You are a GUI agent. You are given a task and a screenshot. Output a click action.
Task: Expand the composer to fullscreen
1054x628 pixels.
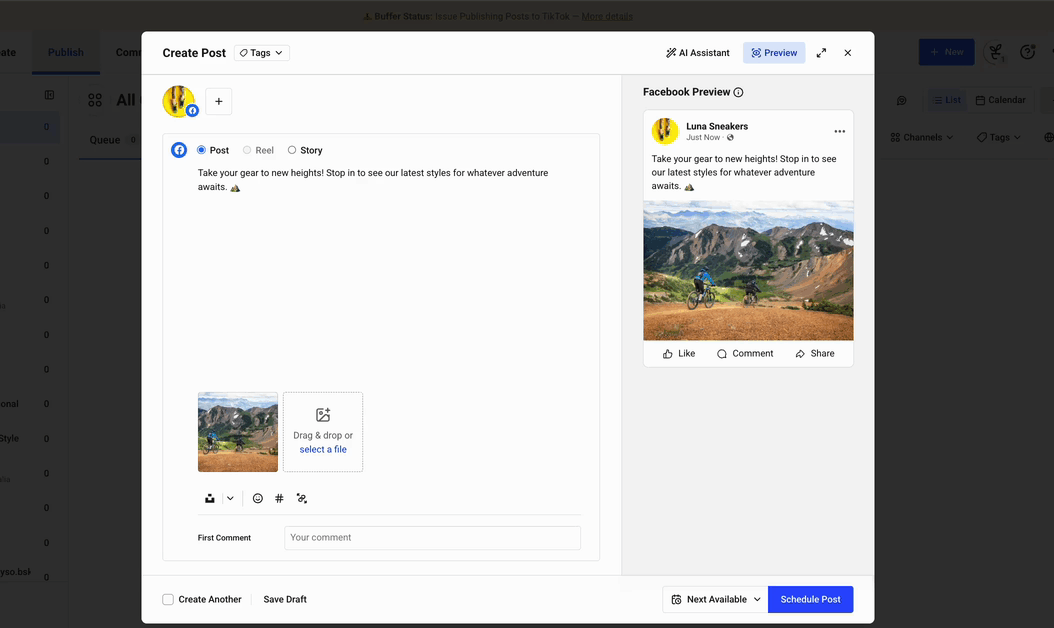tap(821, 52)
